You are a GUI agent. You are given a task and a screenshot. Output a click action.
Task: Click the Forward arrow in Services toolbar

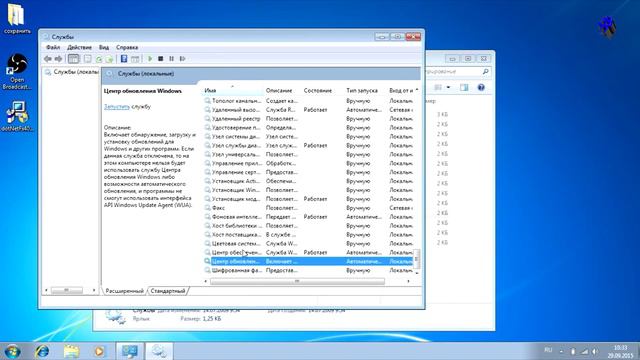[58, 59]
